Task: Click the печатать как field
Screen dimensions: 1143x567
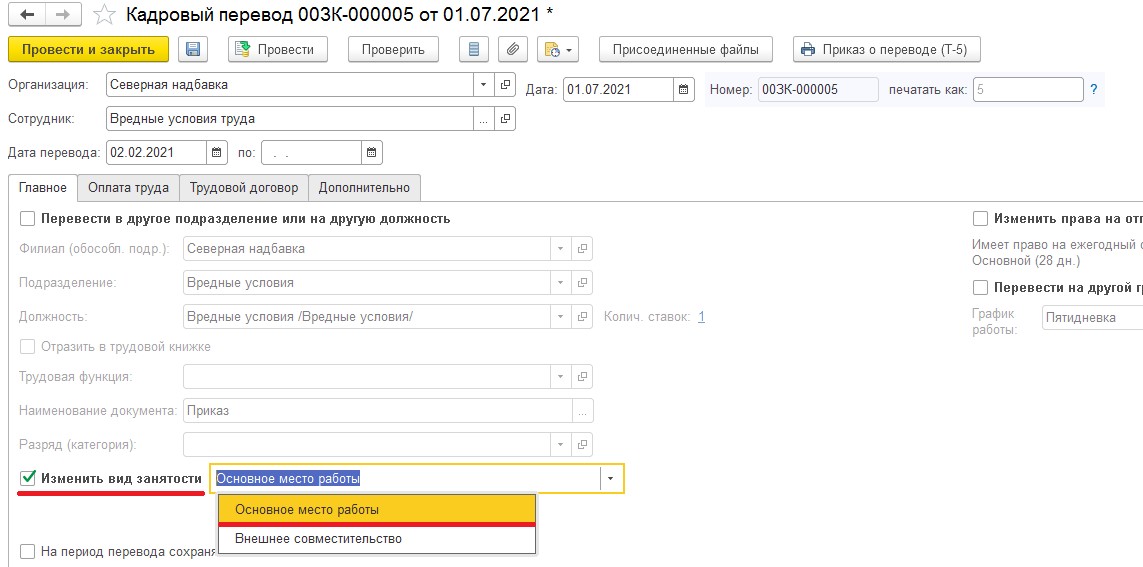Action: click(1028, 90)
